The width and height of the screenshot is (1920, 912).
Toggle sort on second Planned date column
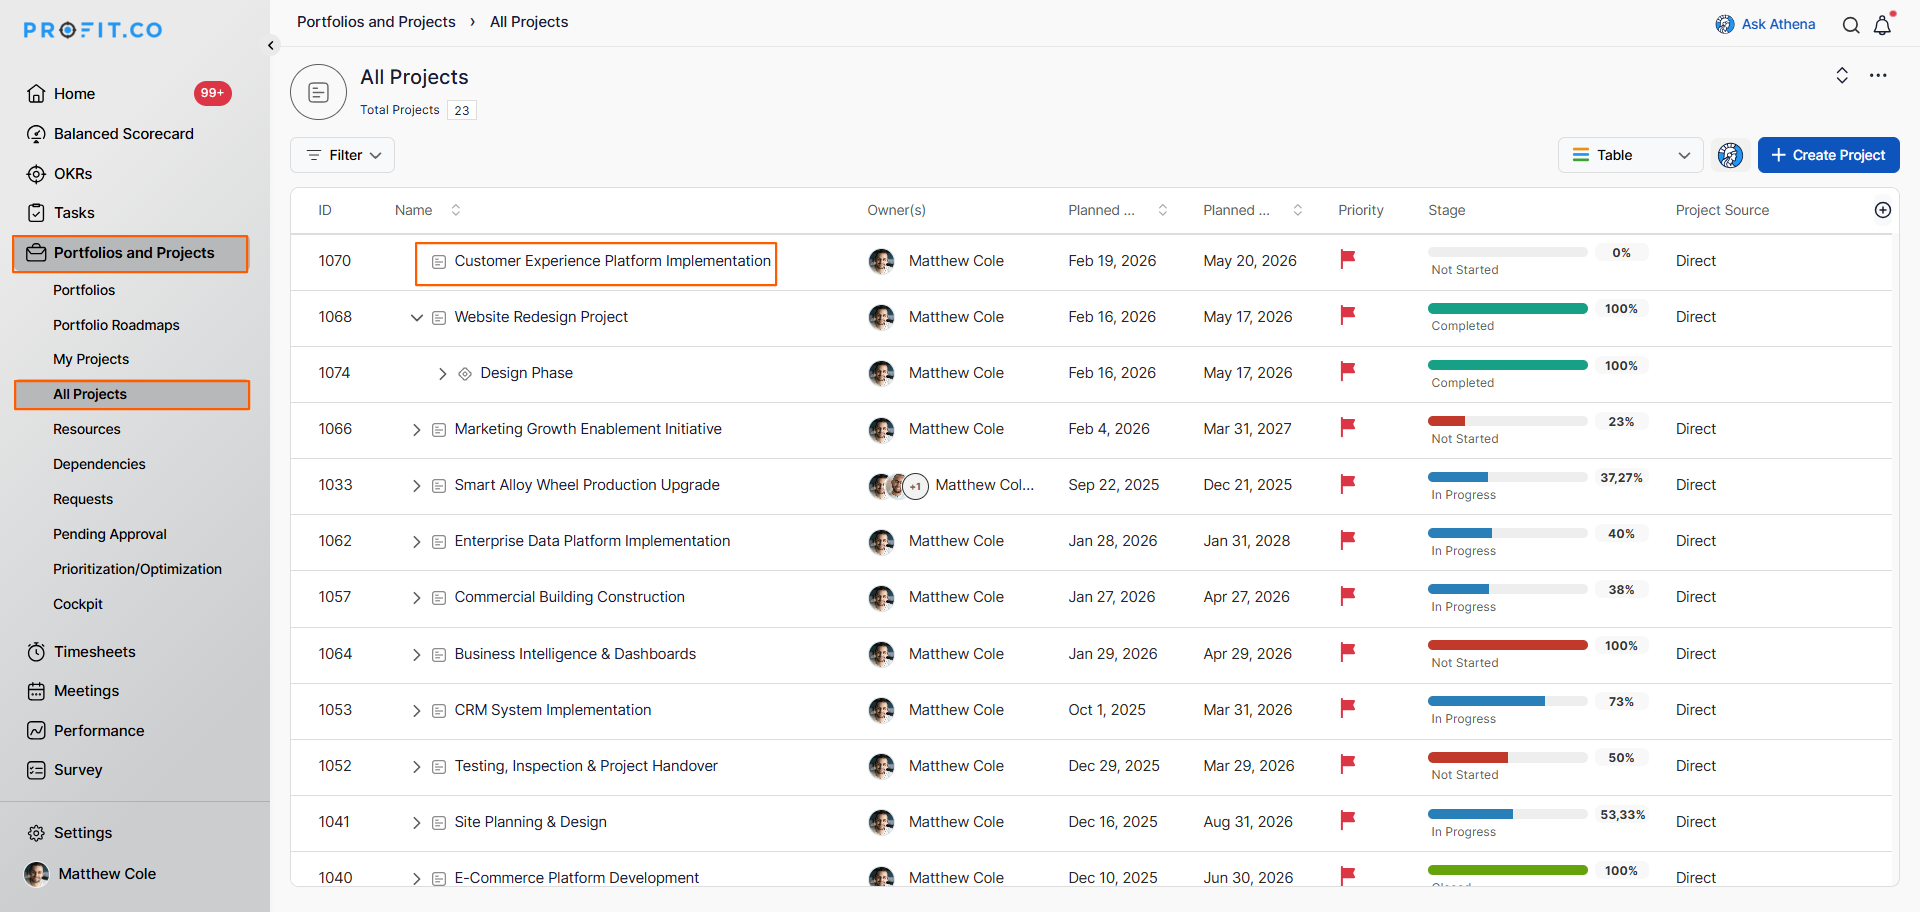coord(1297,210)
